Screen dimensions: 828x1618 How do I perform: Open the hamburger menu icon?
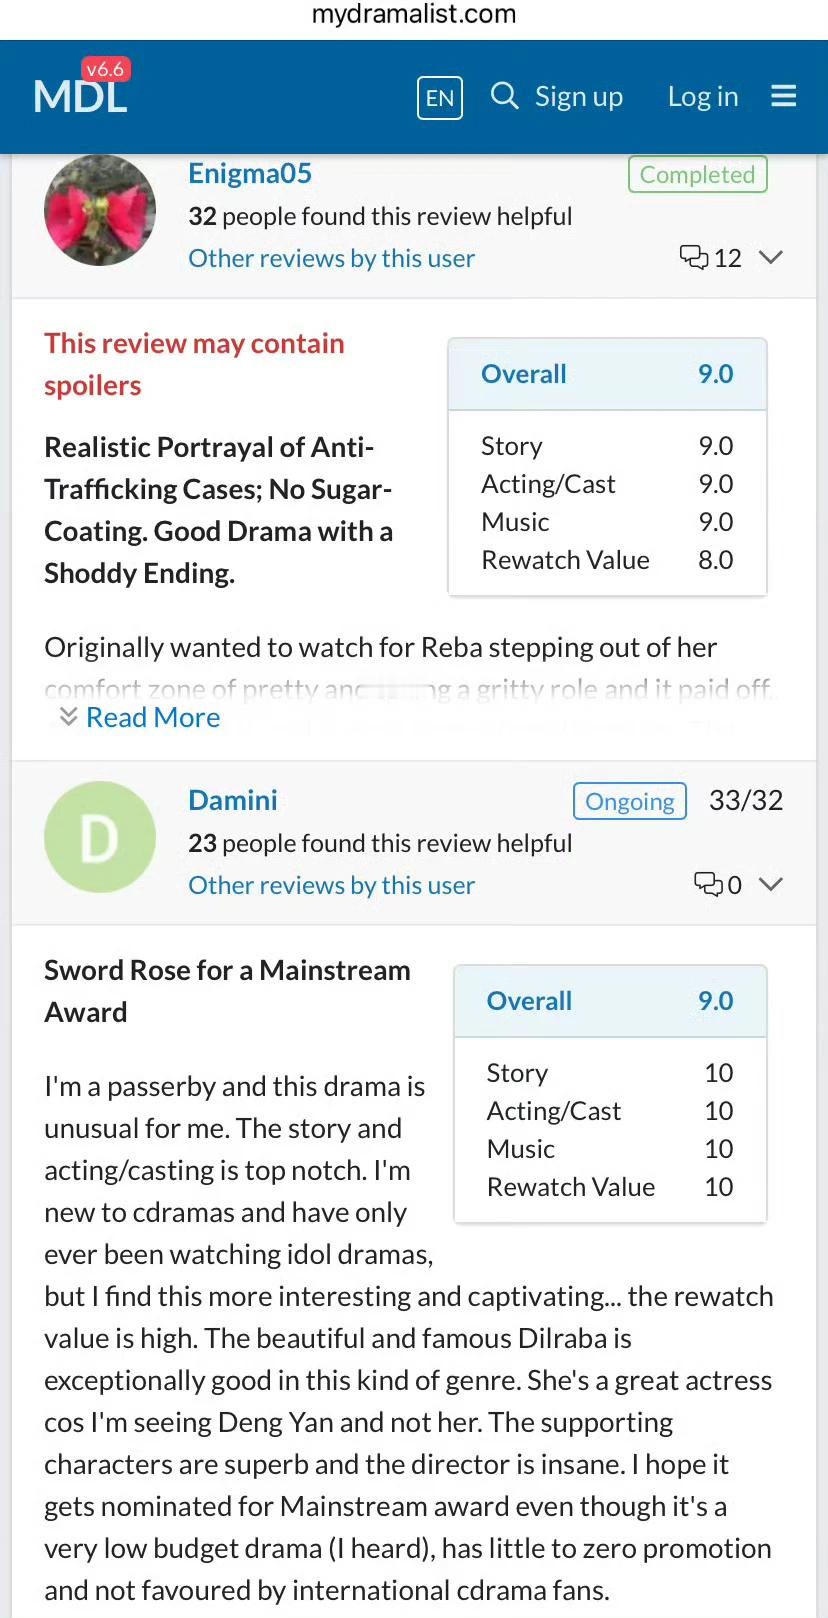click(x=784, y=96)
